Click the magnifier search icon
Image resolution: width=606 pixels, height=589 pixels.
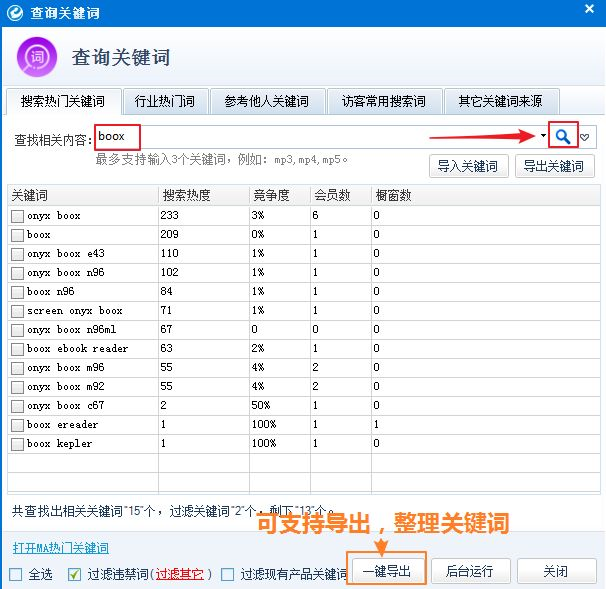coord(563,136)
